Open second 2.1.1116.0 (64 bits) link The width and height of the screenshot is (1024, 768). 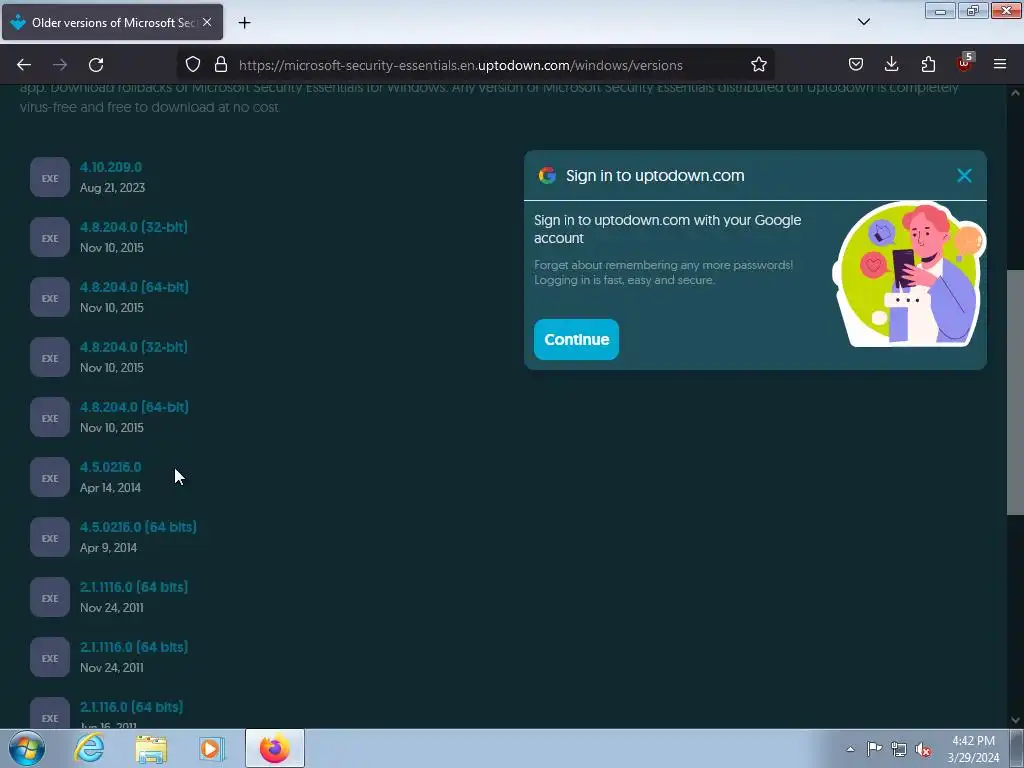[134, 647]
